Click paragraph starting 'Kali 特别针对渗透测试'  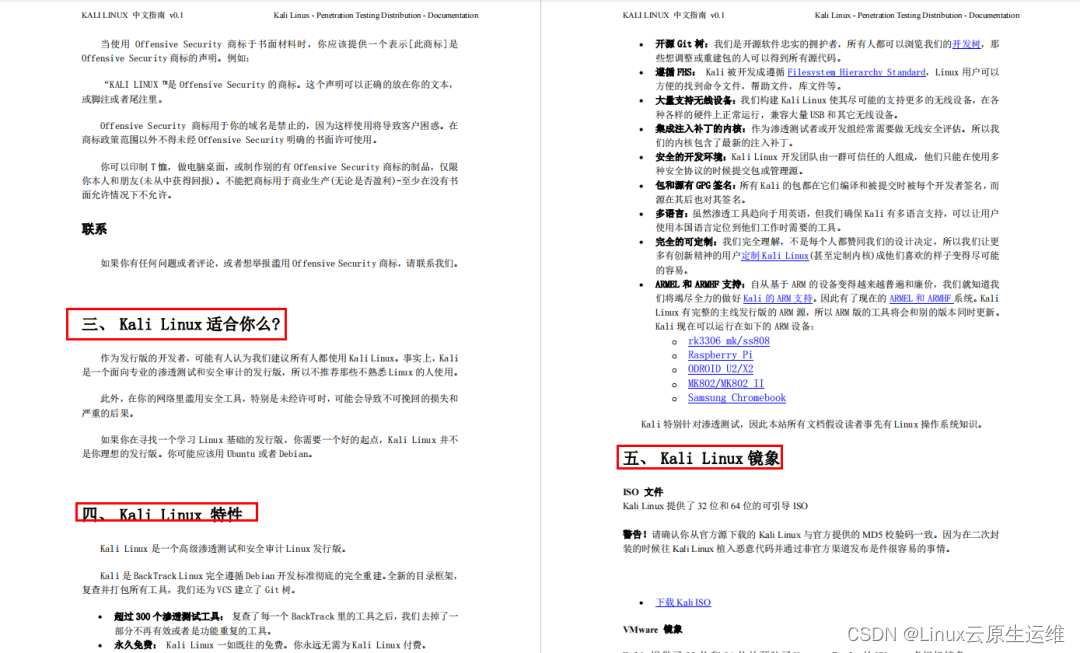point(811,424)
